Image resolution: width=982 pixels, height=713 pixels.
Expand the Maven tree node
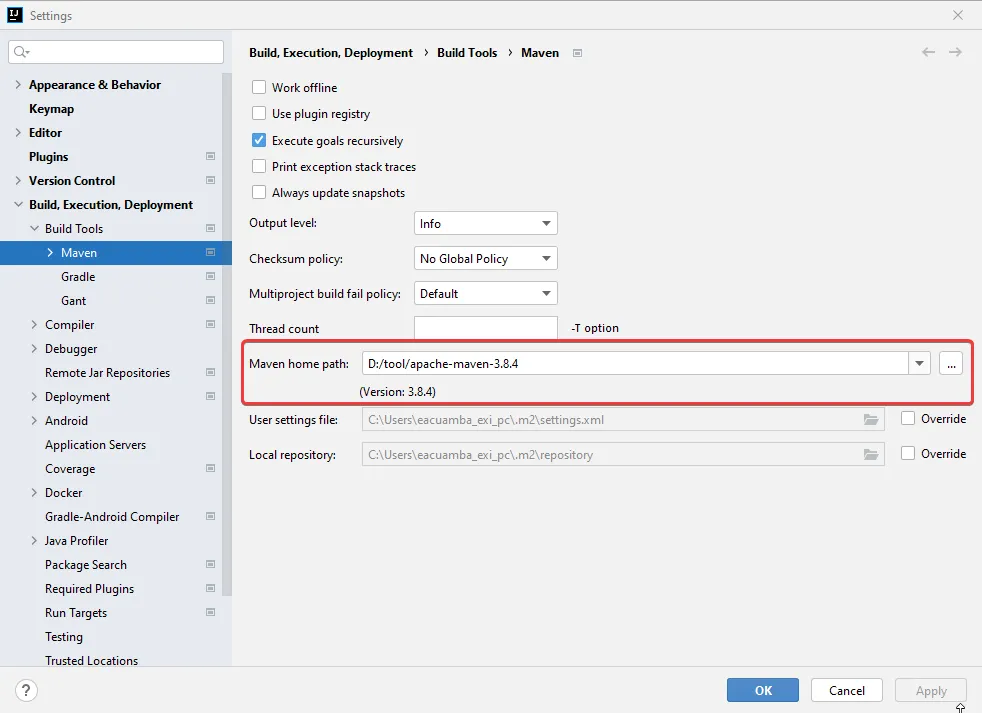[x=50, y=252]
